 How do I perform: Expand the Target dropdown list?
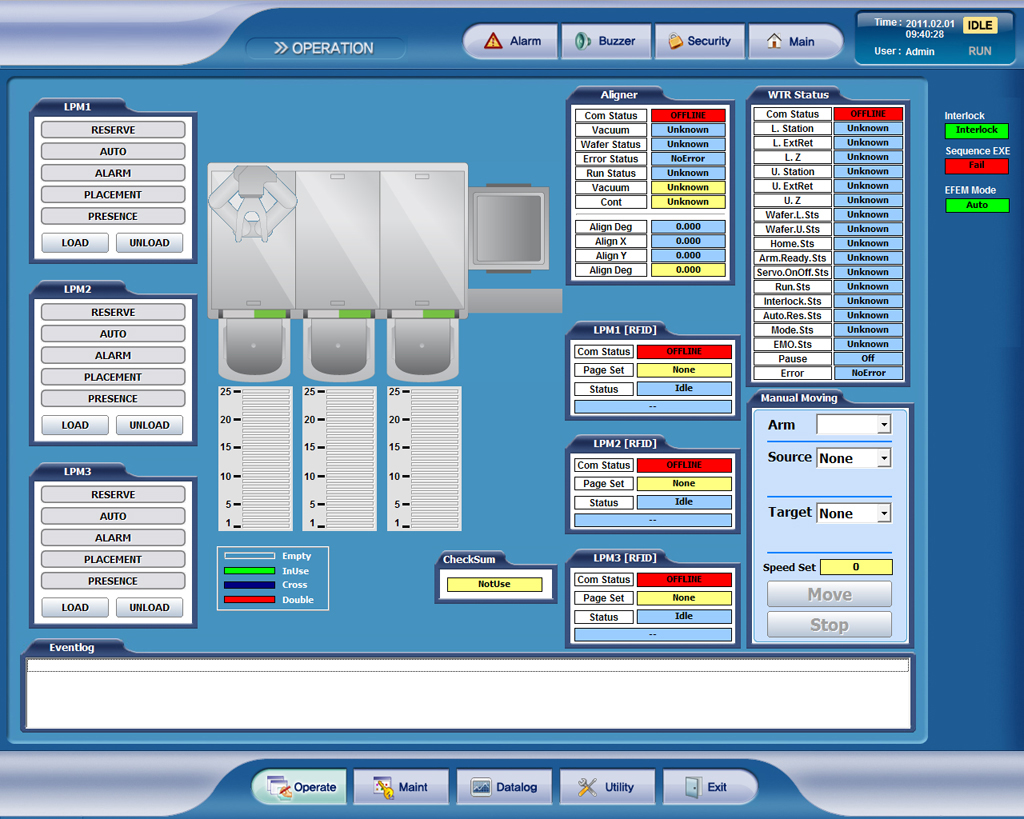coord(883,513)
